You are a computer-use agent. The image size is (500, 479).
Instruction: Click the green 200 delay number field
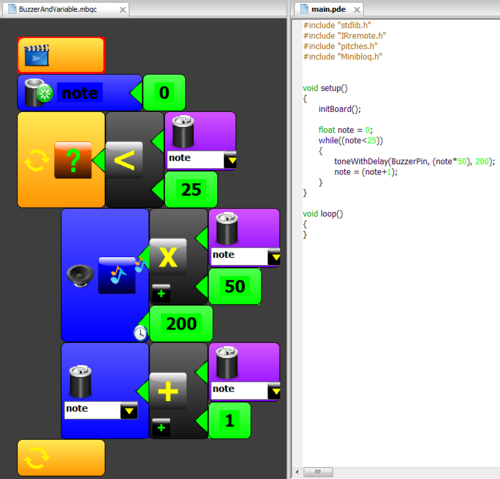pyautogui.click(x=181, y=324)
